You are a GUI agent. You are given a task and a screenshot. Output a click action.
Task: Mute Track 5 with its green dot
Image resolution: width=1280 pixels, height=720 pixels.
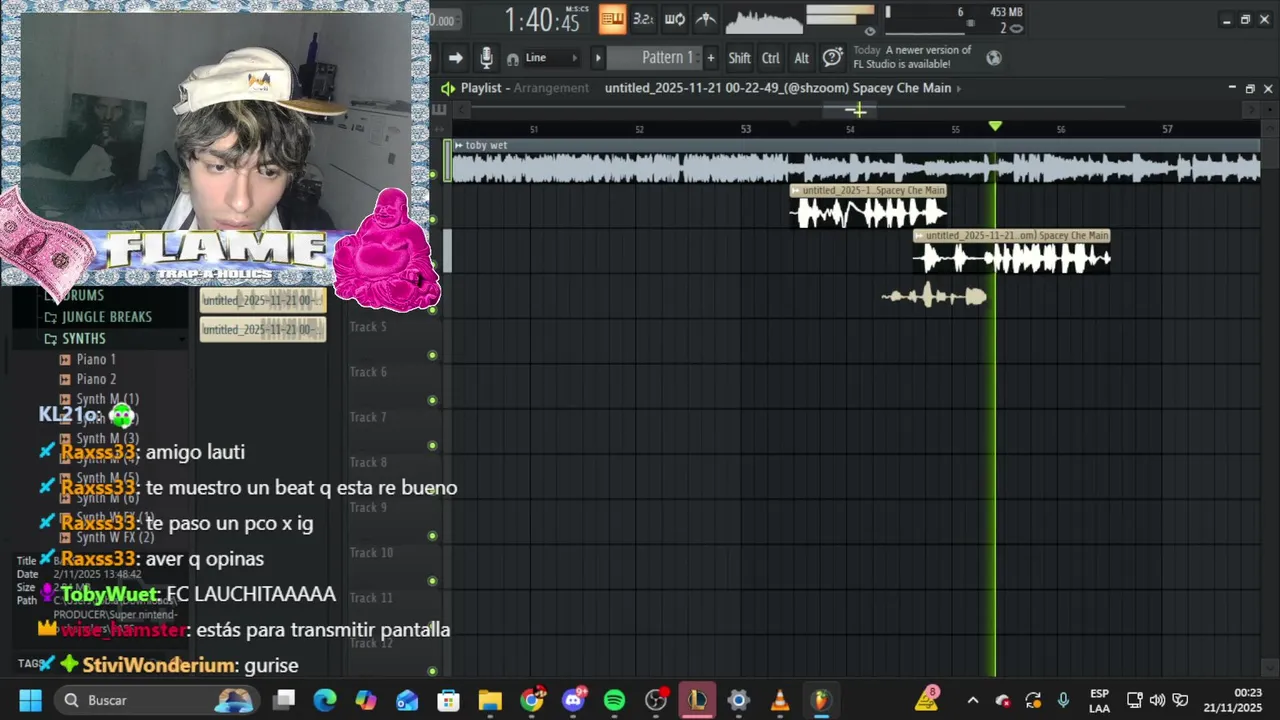pos(432,355)
